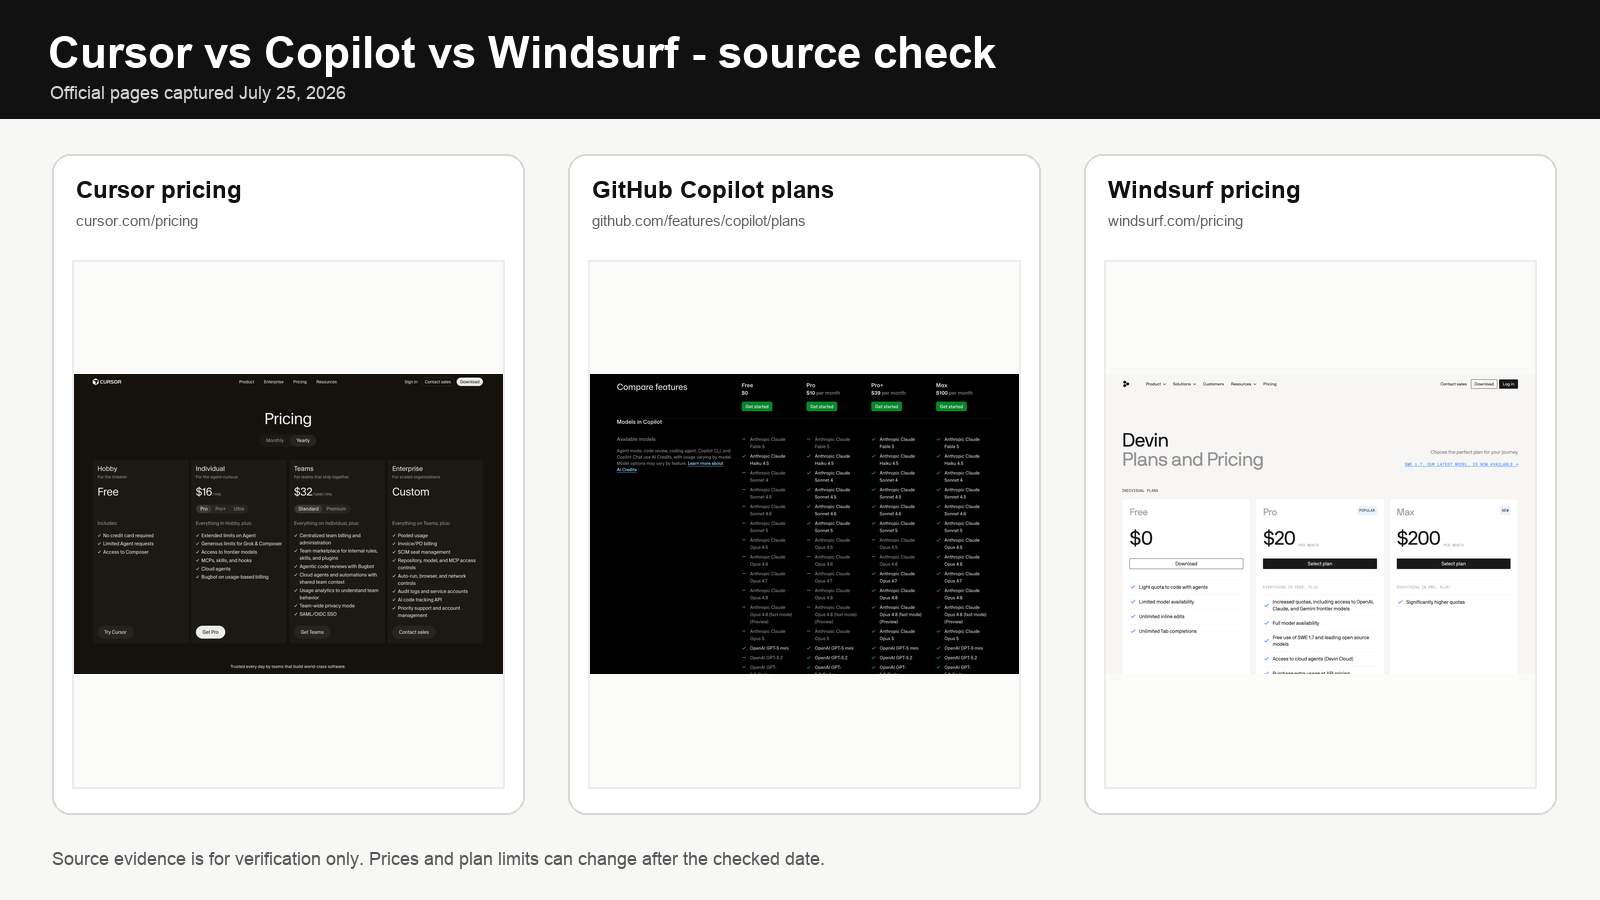
Task: Click Get started under Copilot Pro $10
Action: (822, 407)
